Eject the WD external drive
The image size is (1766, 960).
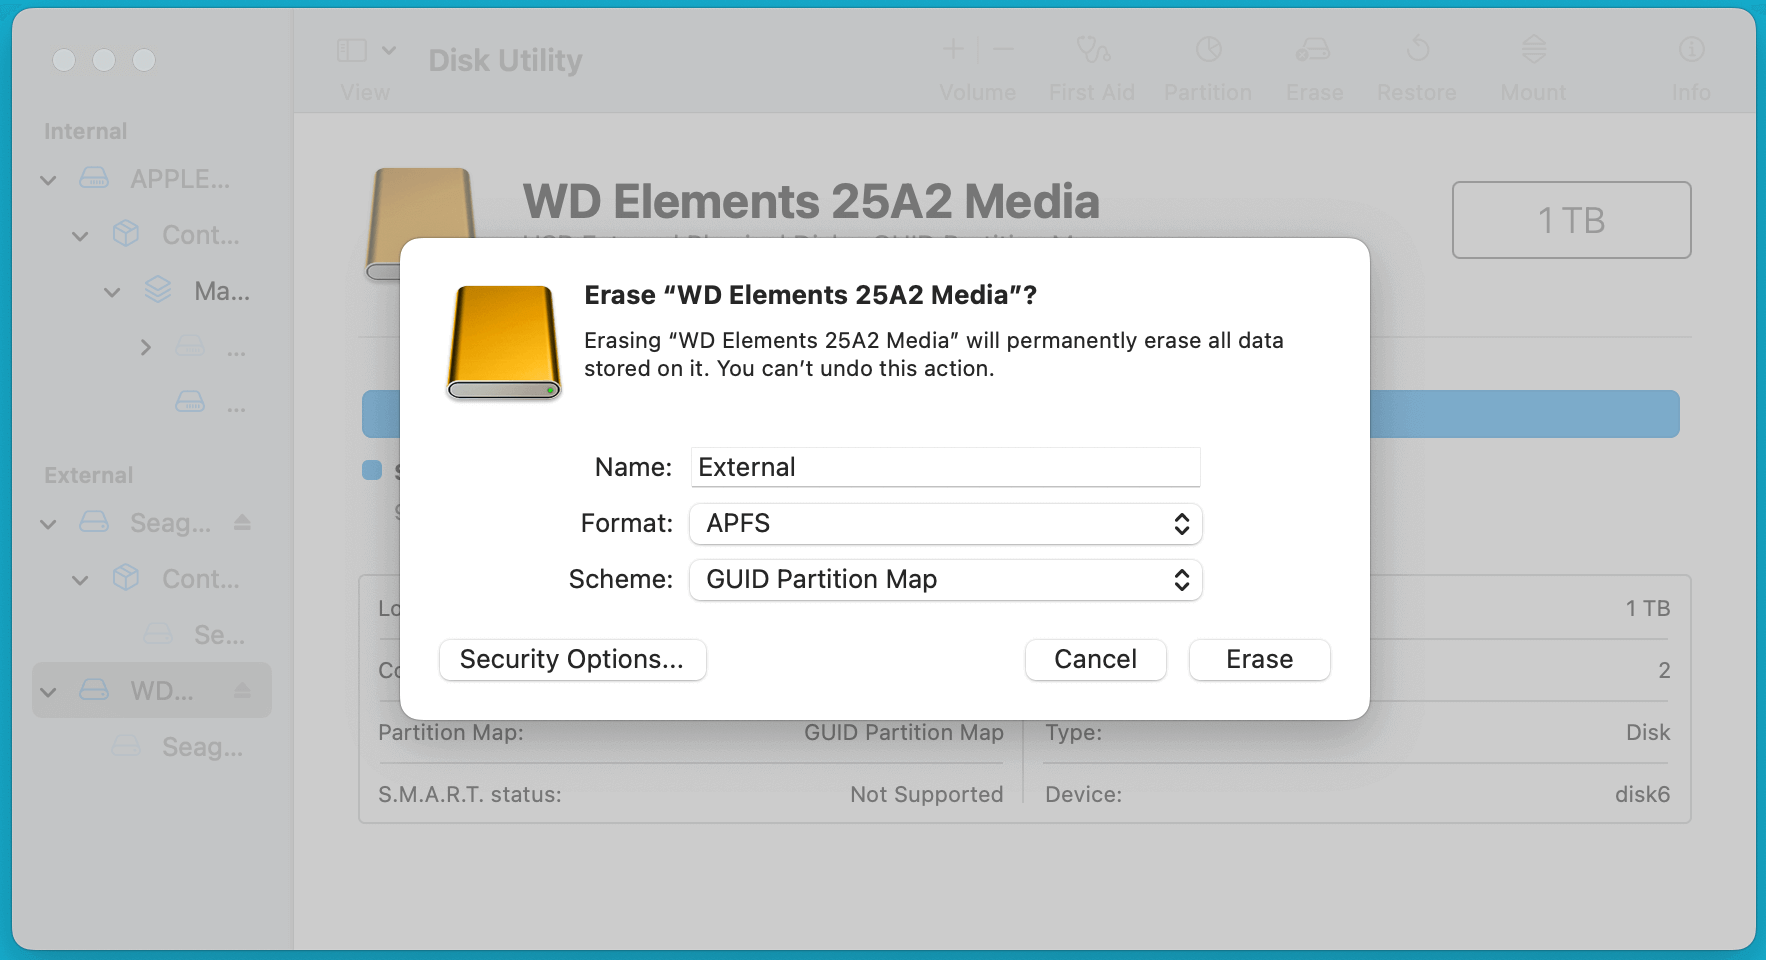243,690
